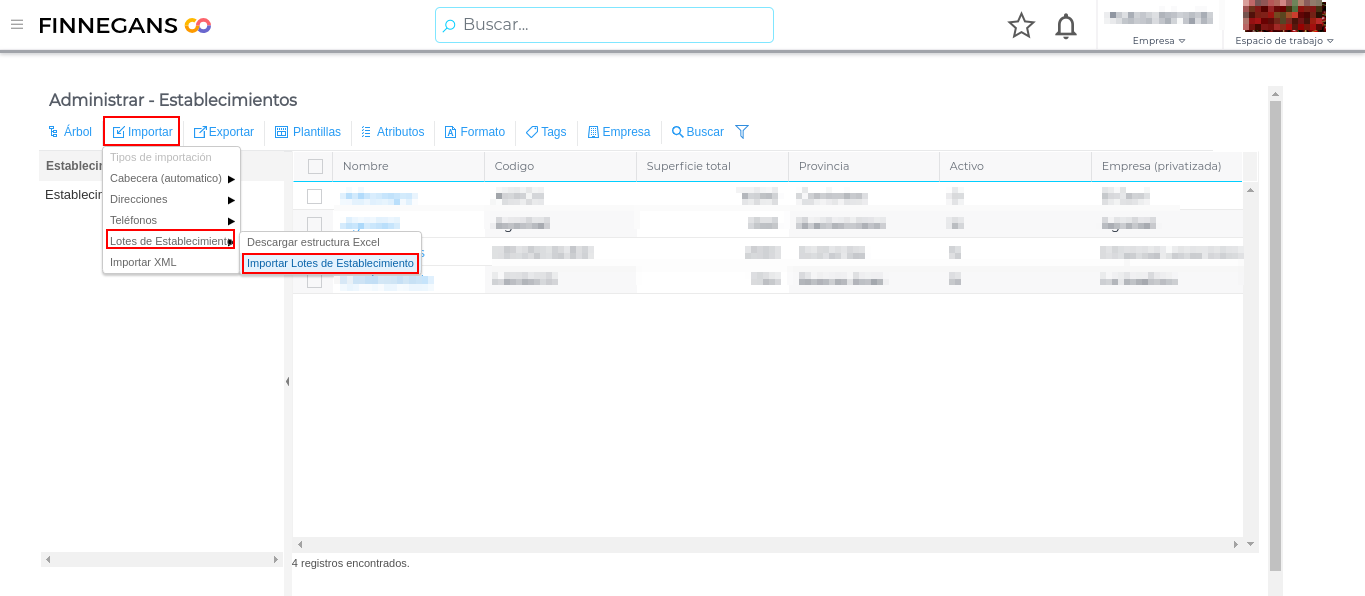The width and height of the screenshot is (1365, 596).
Task: Sort by the Codigo column header
Action: [x=560, y=166]
